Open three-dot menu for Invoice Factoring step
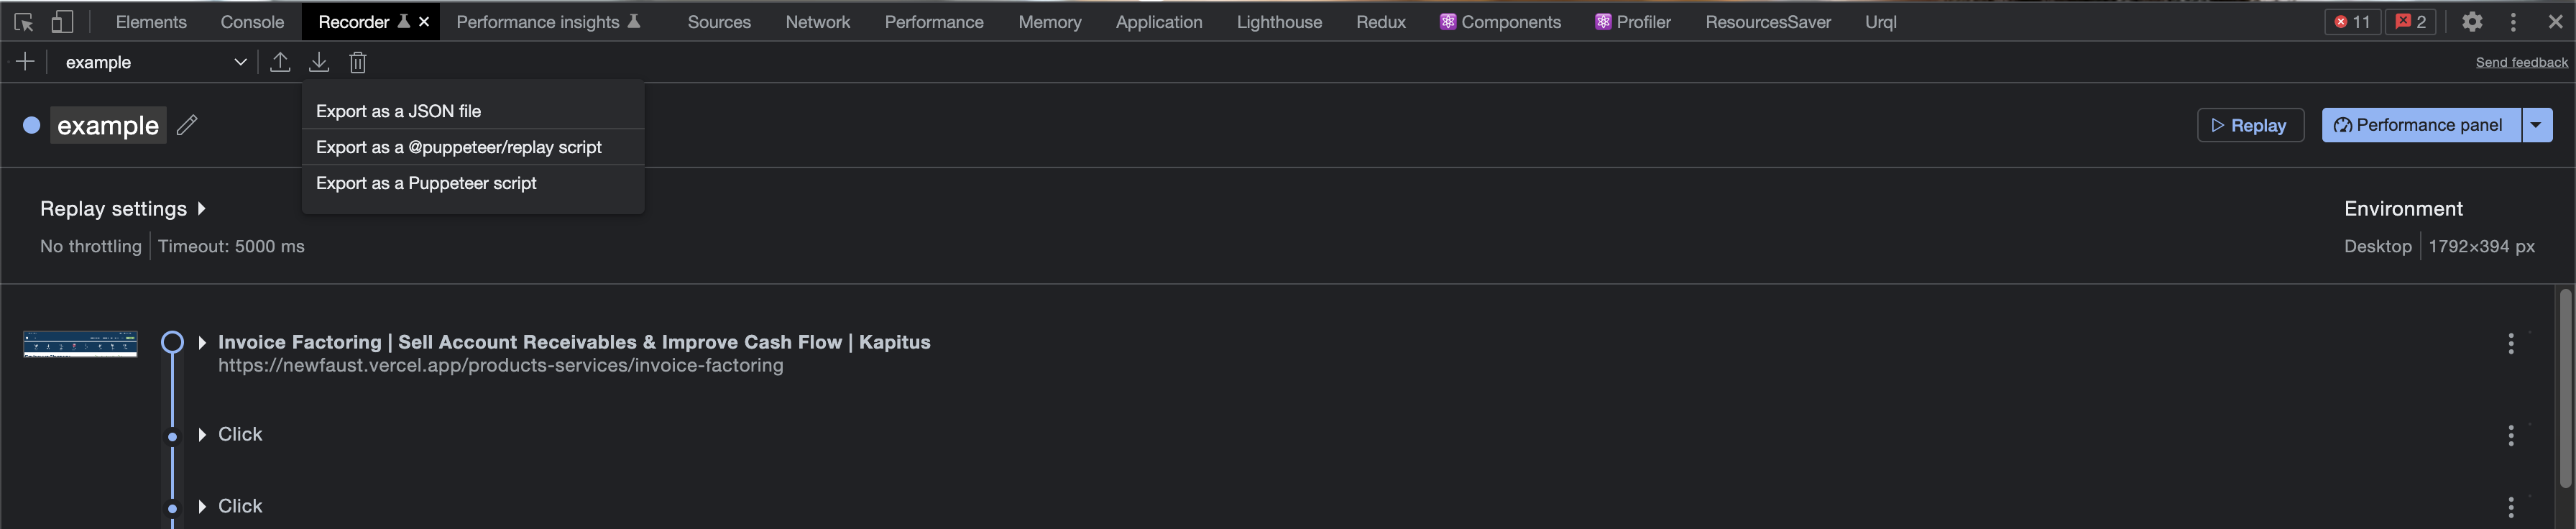The height and width of the screenshot is (529, 2576). (2511, 344)
